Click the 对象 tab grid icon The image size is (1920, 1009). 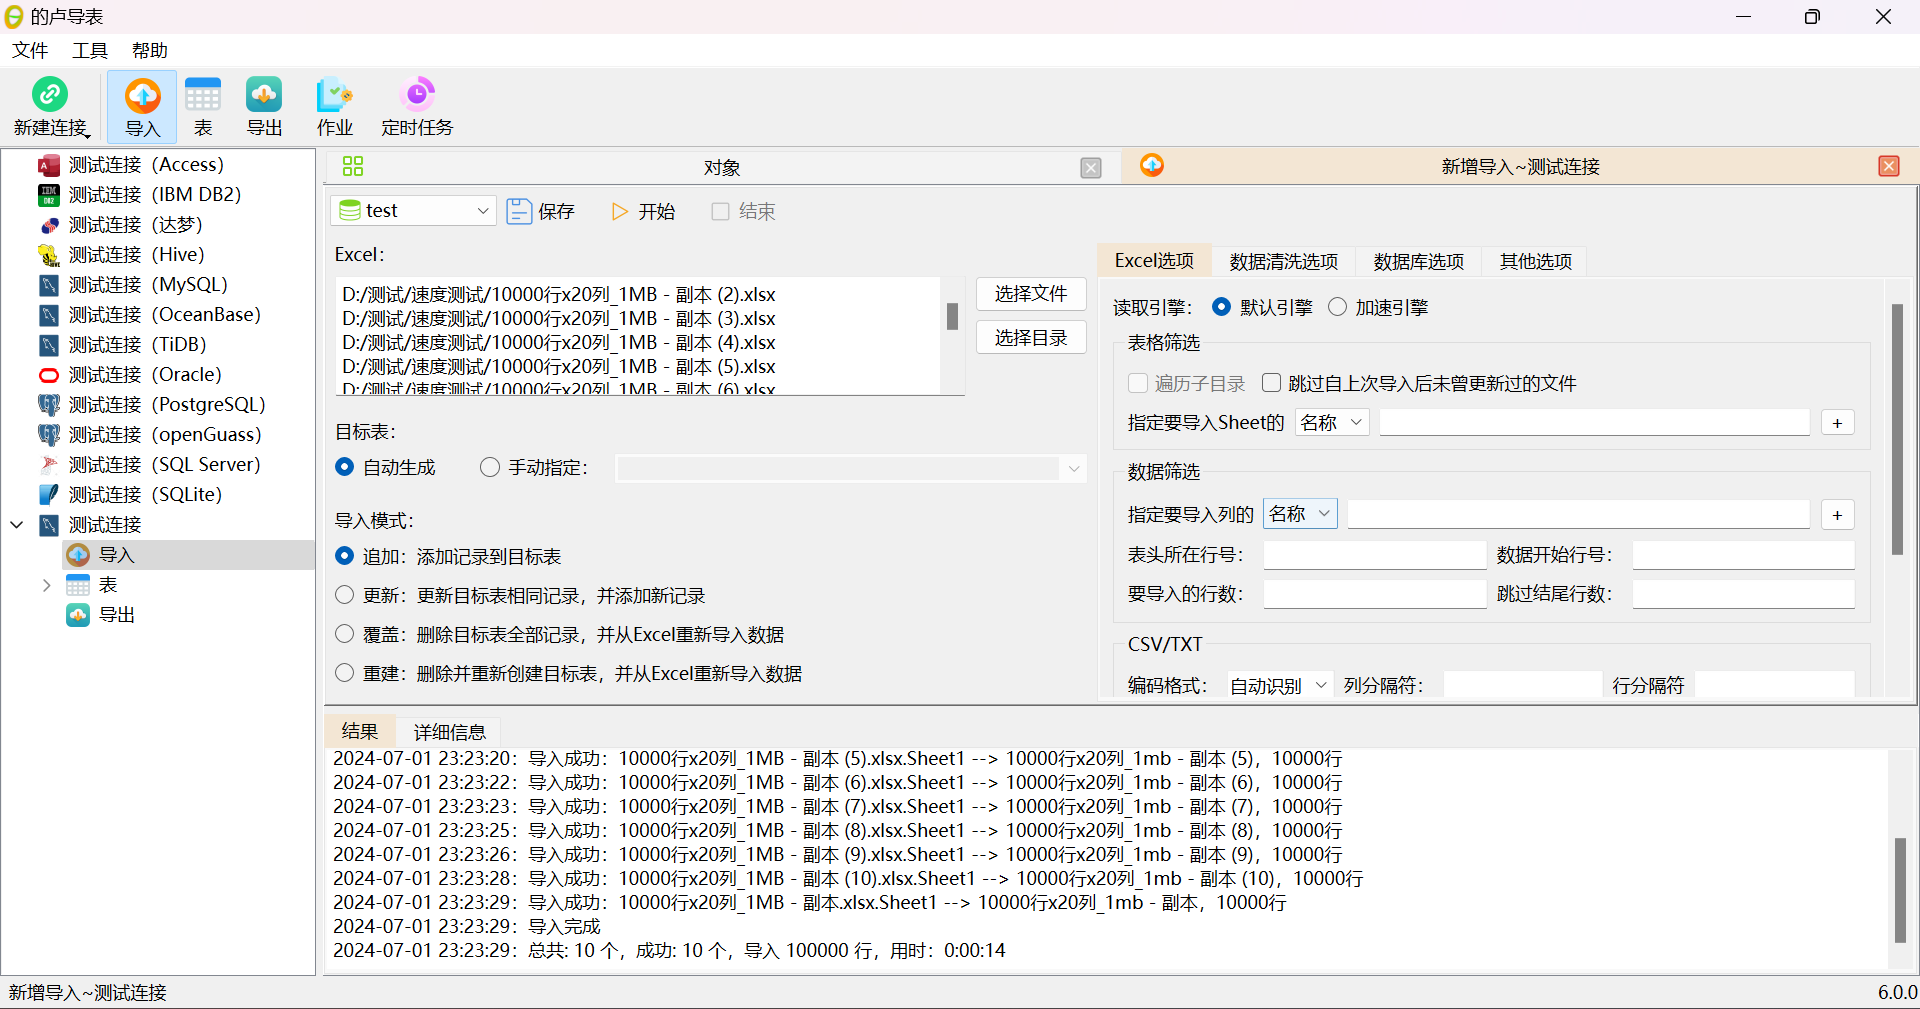tap(353, 166)
